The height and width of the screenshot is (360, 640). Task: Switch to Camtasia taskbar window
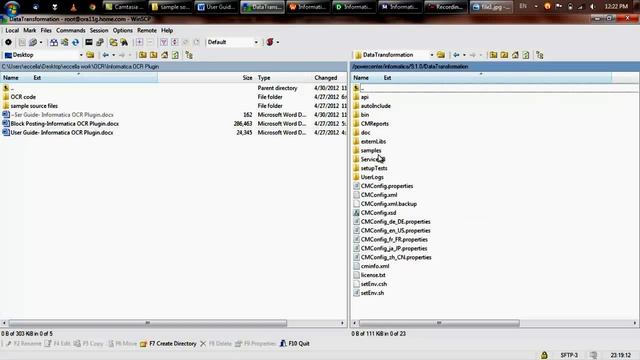pos(124,7)
